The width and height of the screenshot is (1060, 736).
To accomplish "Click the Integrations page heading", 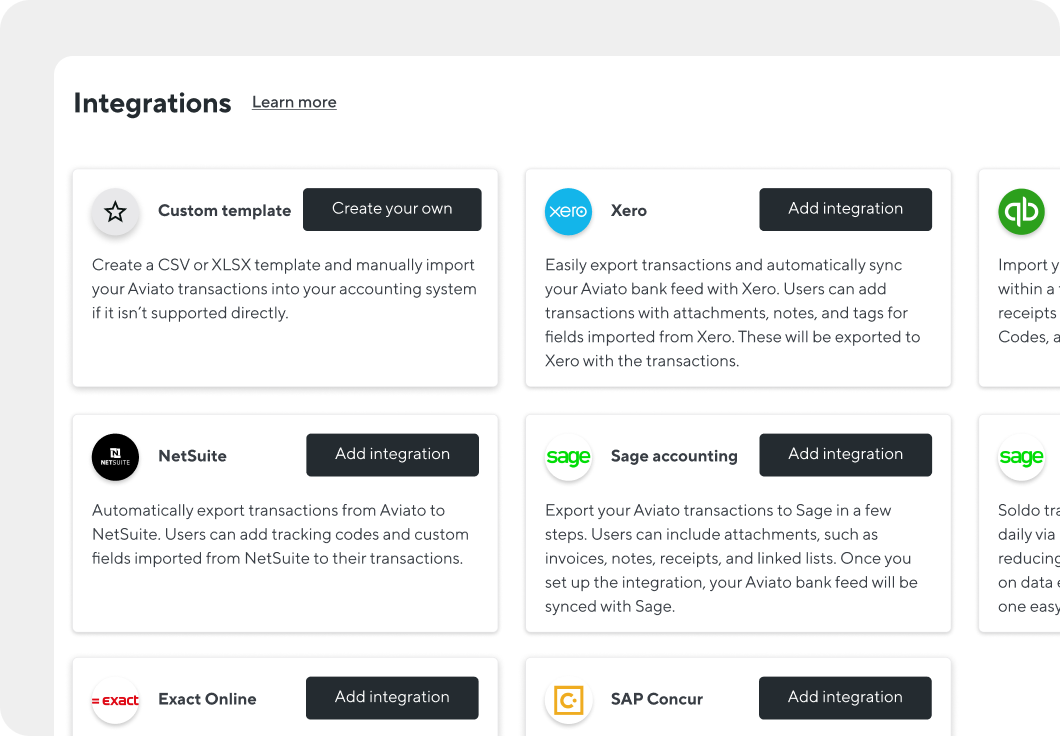I will click(x=152, y=103).
